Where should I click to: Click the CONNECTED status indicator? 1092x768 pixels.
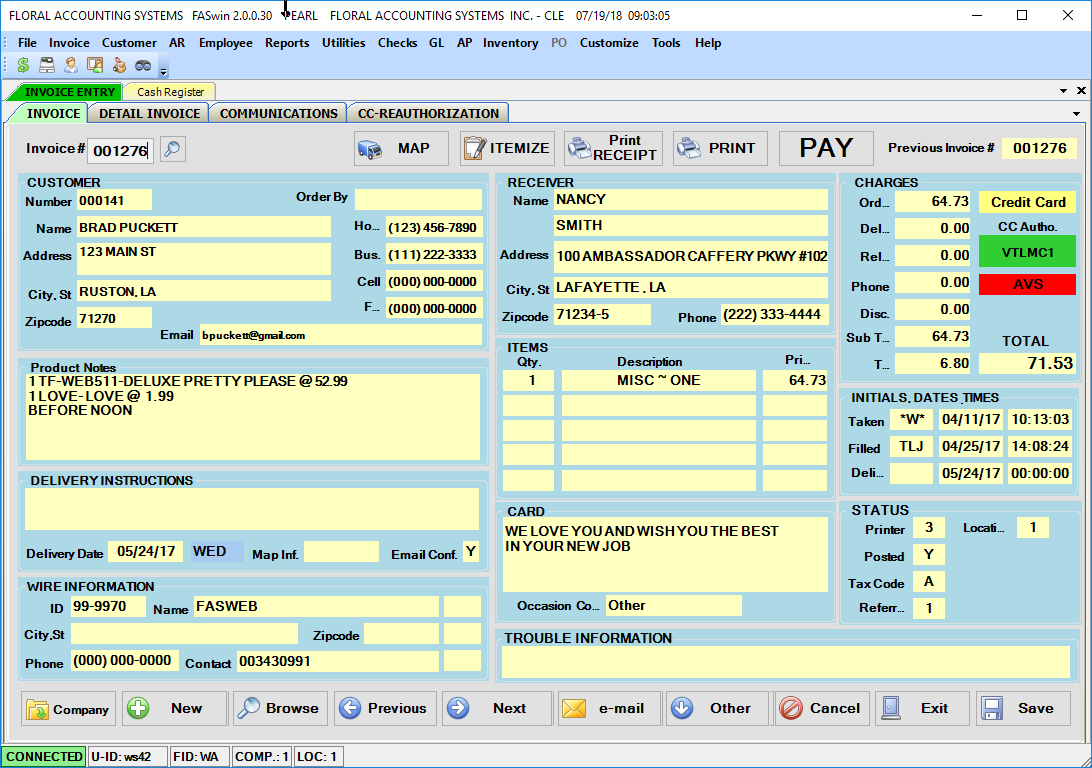[44, 757]
